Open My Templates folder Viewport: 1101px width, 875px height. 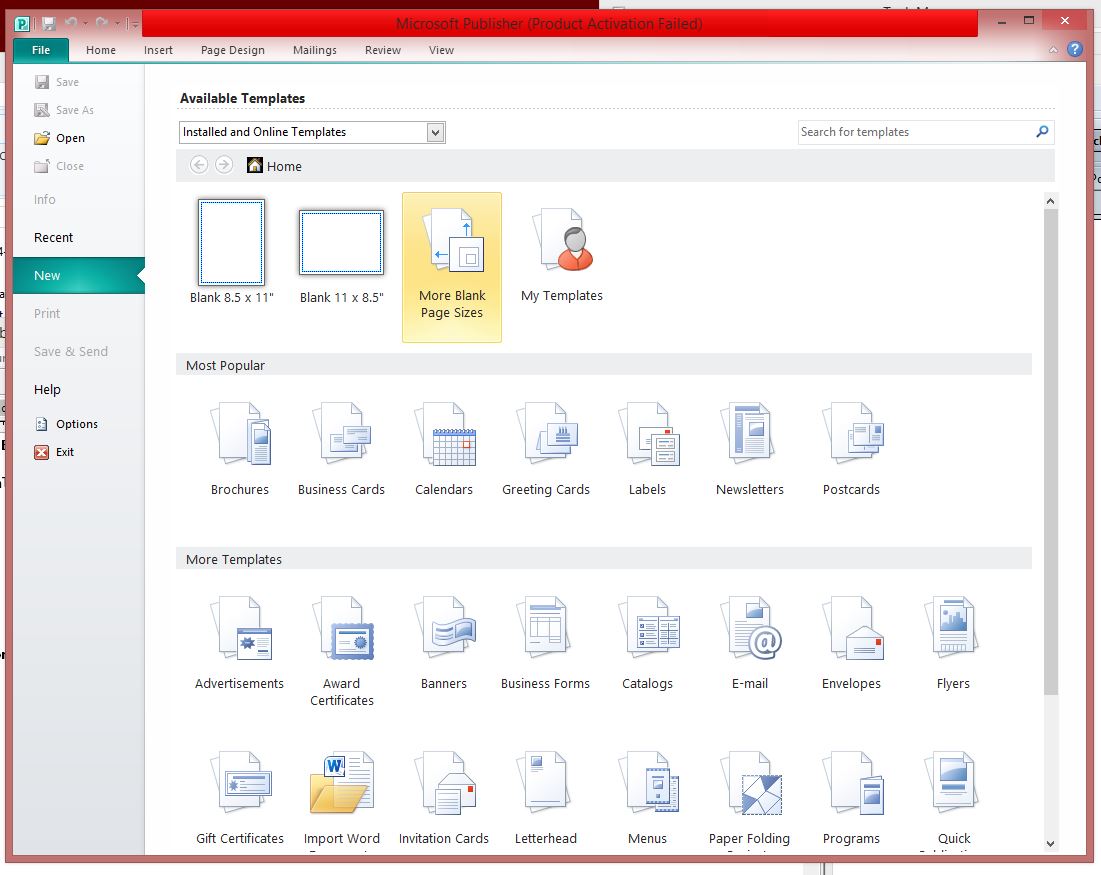point(562,256)
